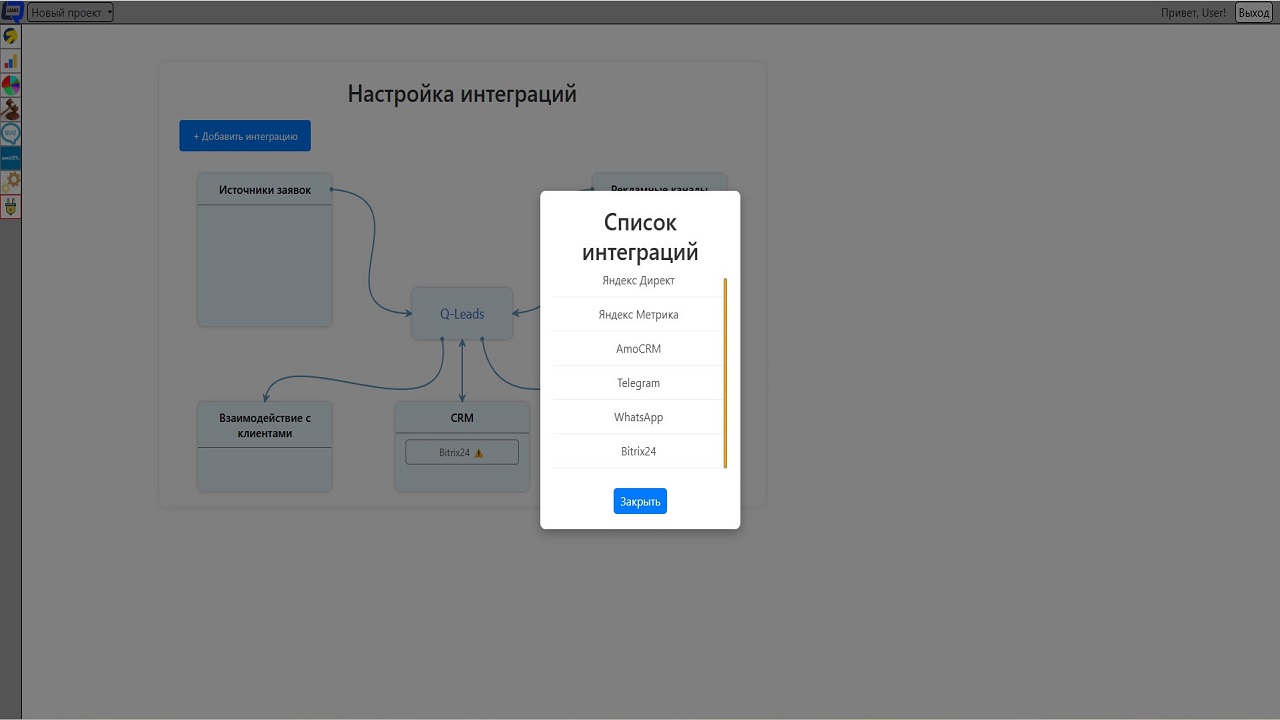The width and height of the screenshot is (1280, 720).
Task: Choose Telegram in the integrations list
Action: pyautogui.click(x=638, y=383)
